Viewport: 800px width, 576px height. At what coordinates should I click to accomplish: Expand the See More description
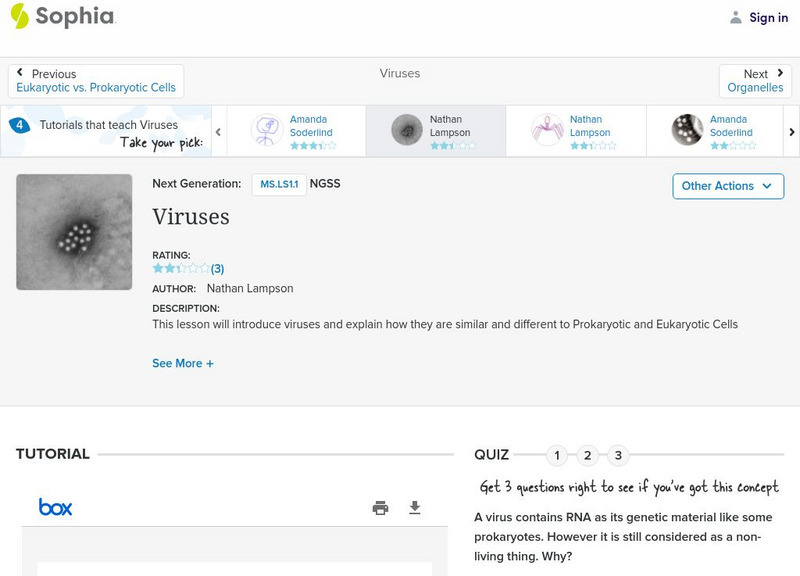point(183,364)
